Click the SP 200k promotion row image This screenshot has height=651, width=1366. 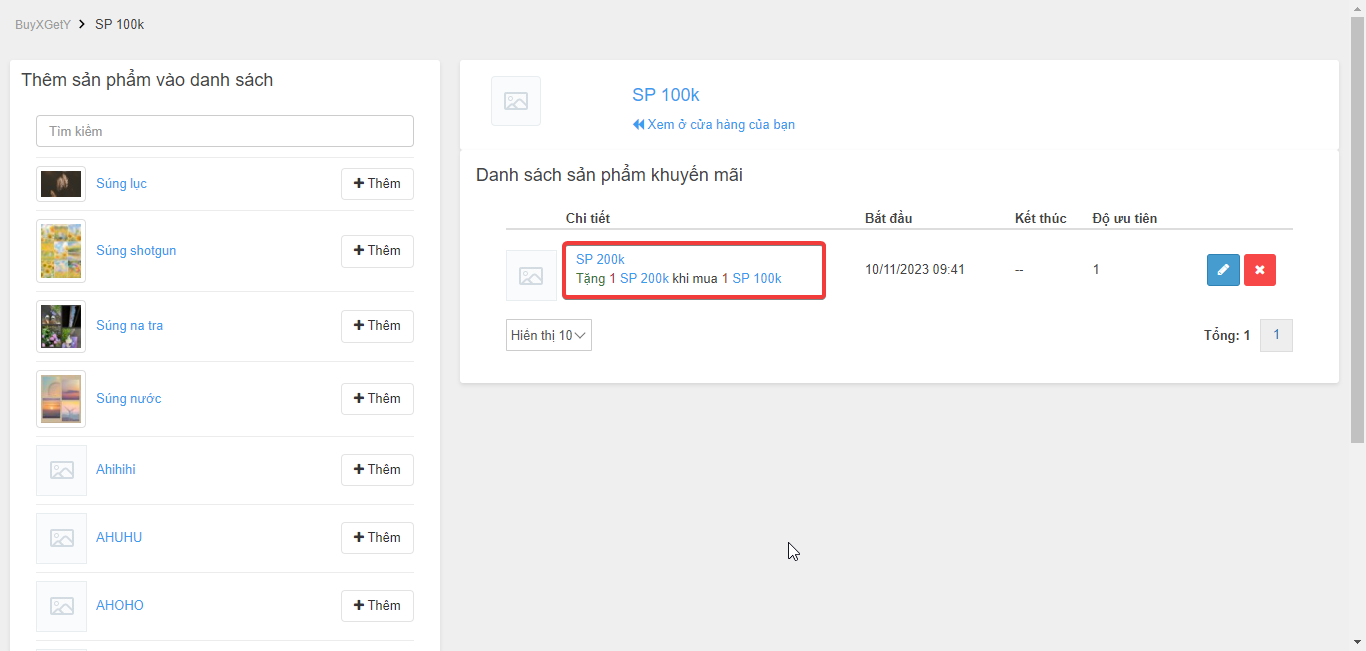(x=531, y=276)
